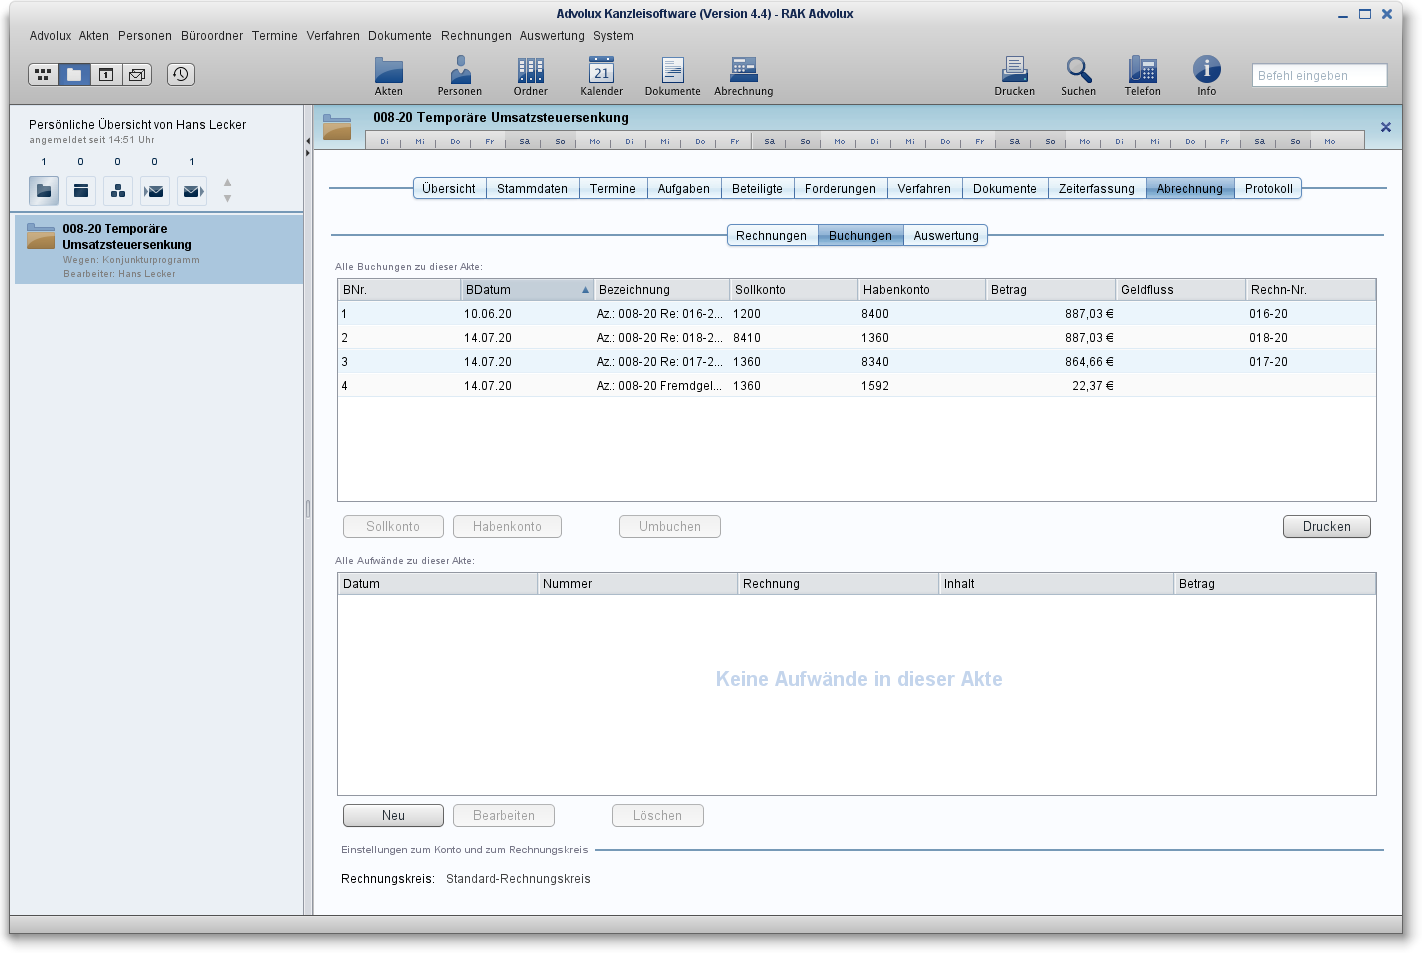Click the Bearbeiten button
This screenshot has height=953, width=1422.
coord(503,816)
